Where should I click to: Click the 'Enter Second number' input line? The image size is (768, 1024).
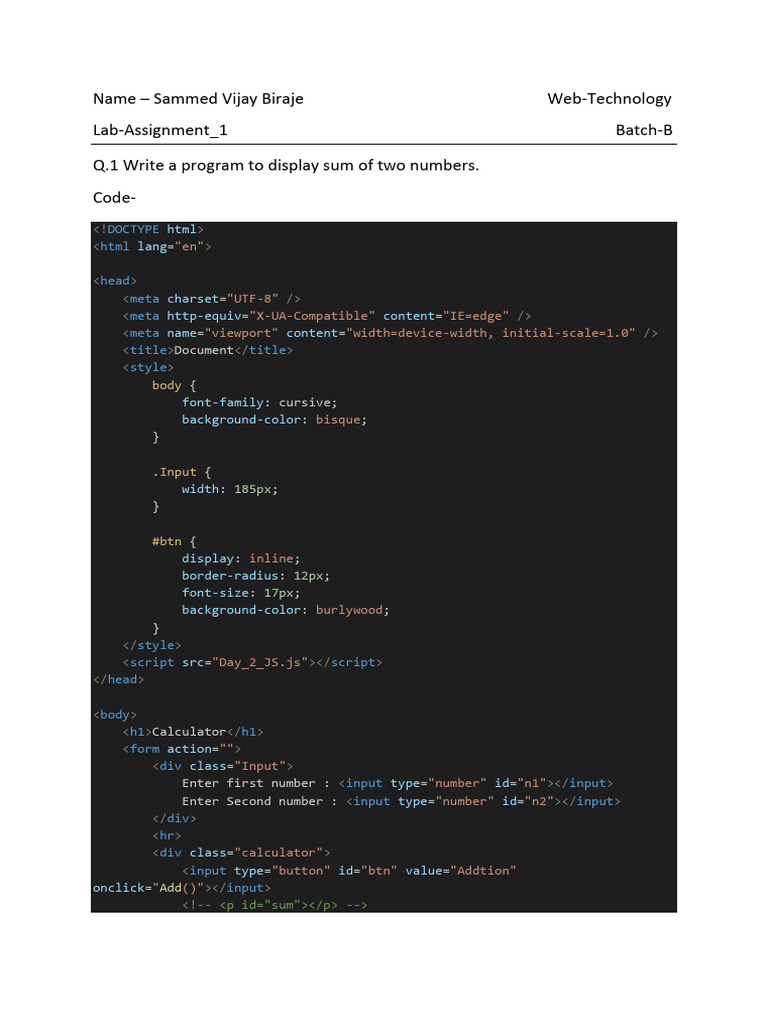(401, 801)
